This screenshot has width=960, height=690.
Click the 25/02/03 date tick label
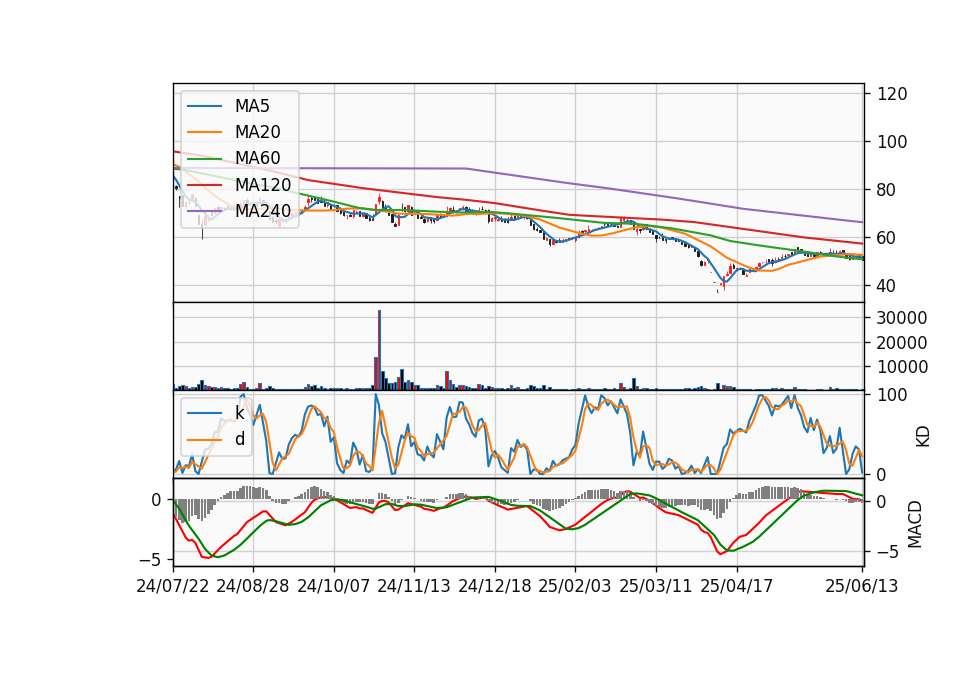pos(575,586)
